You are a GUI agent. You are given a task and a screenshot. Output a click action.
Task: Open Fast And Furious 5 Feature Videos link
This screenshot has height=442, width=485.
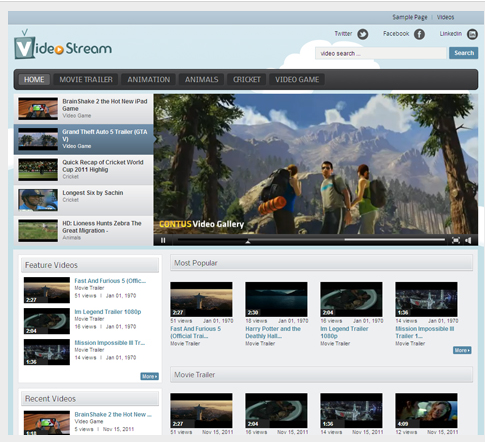click(110, 281)
